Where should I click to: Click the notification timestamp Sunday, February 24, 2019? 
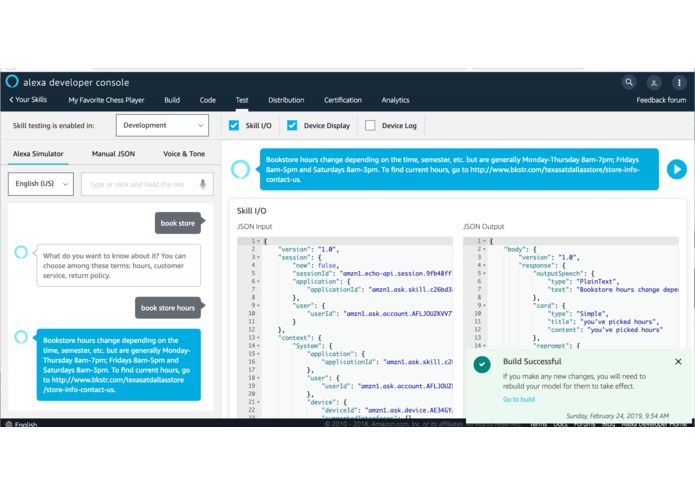coord(617,416)
